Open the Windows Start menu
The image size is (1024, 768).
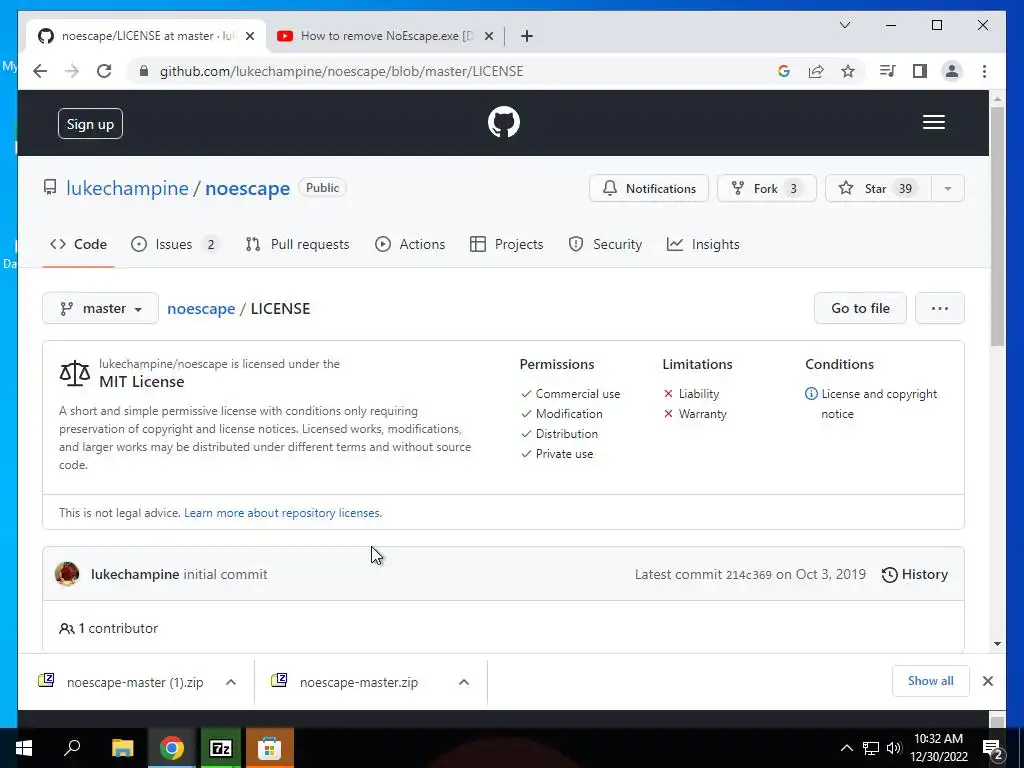click(24, 748)
